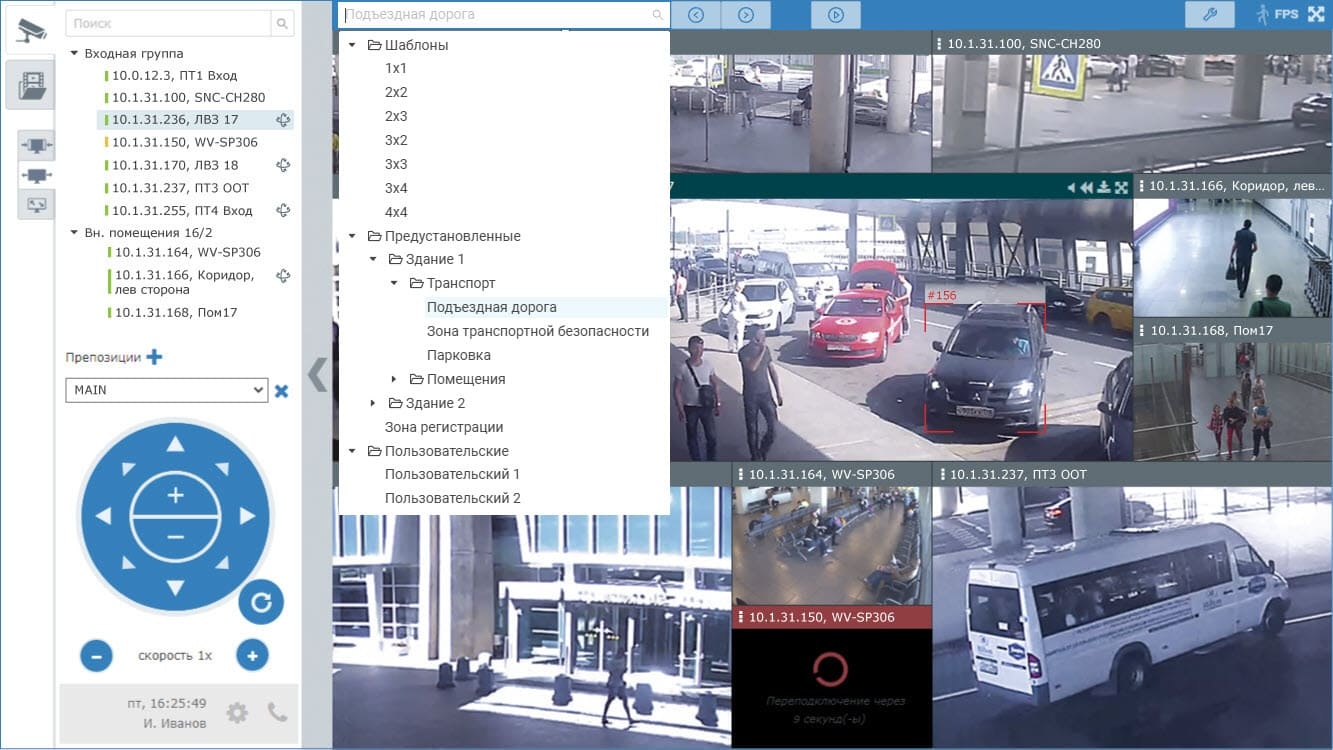The image size is (1333, 750).
Task: Click the download icon on ЛВЗ 17 camera header
Action: 1103,187
